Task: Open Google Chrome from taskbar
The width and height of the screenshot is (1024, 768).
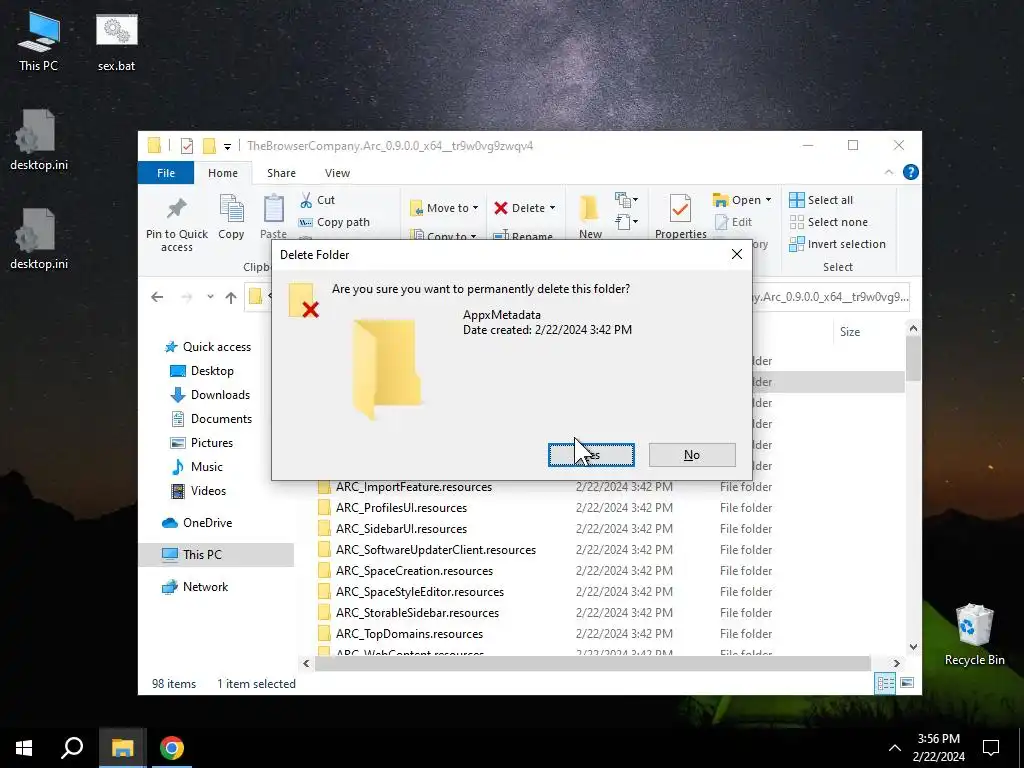Action: (x=172, y=748)
